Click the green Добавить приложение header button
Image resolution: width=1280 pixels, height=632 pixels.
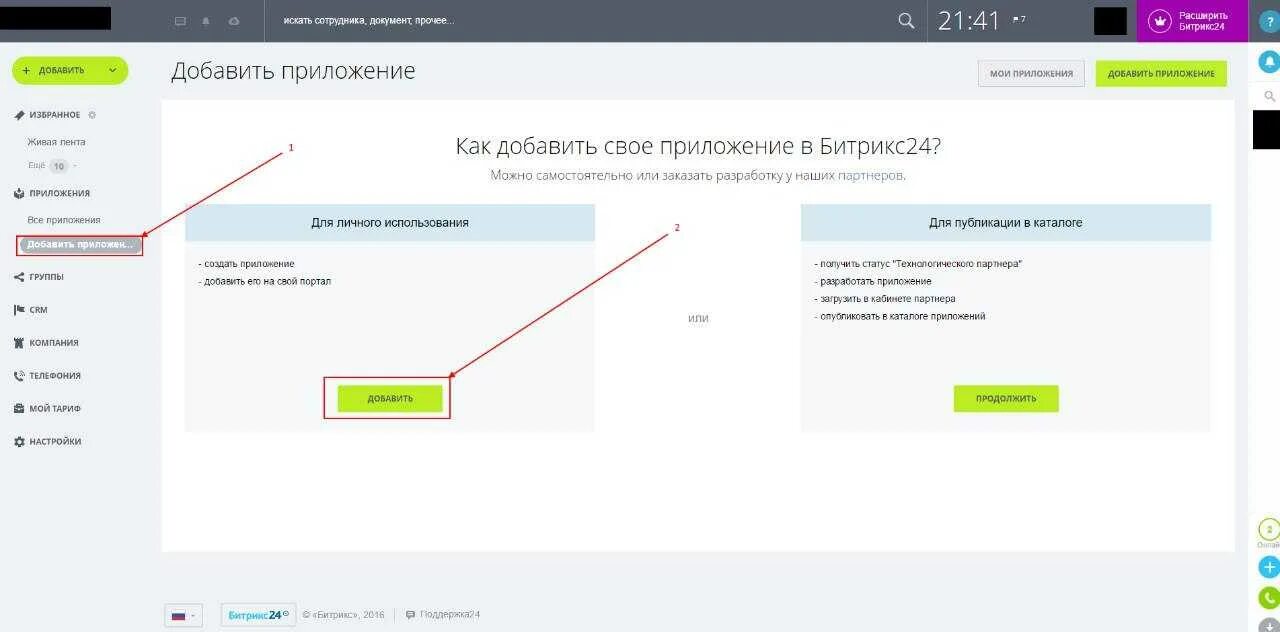[1161, 73]
